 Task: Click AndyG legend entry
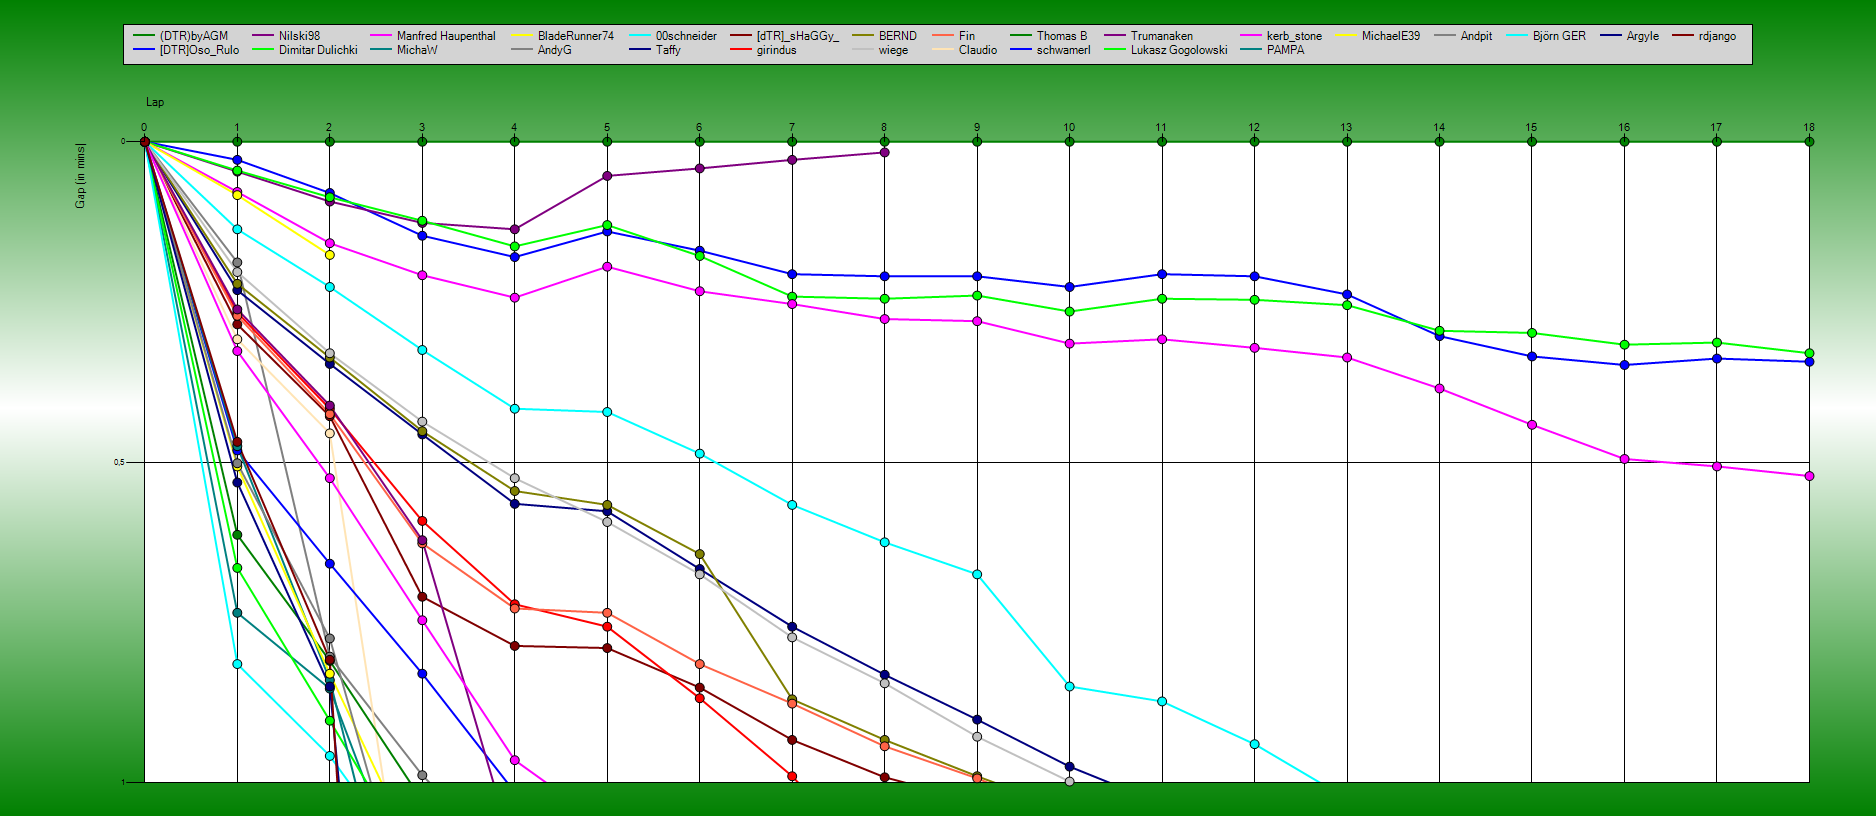555,50
